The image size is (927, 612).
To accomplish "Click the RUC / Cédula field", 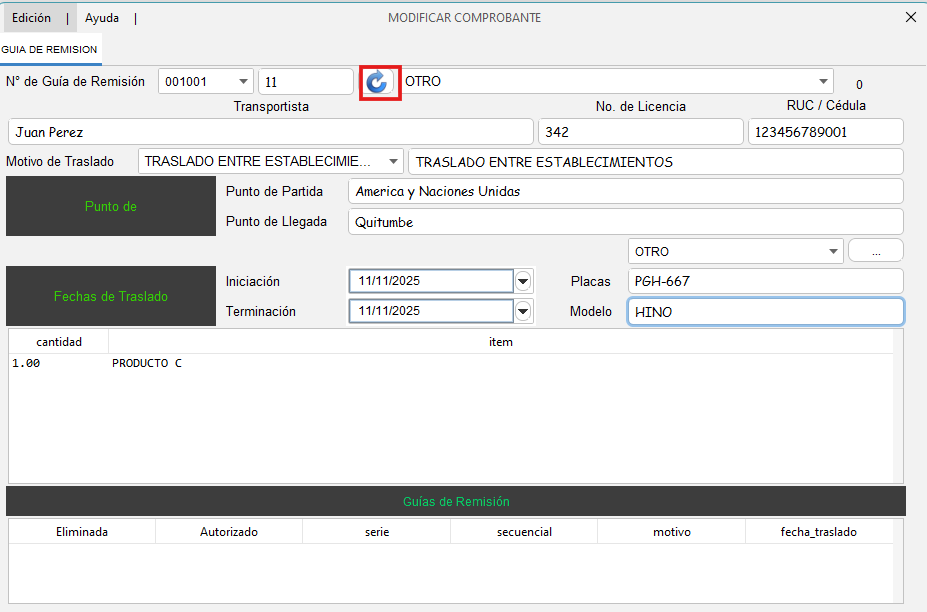I will (x=825, y=132).
